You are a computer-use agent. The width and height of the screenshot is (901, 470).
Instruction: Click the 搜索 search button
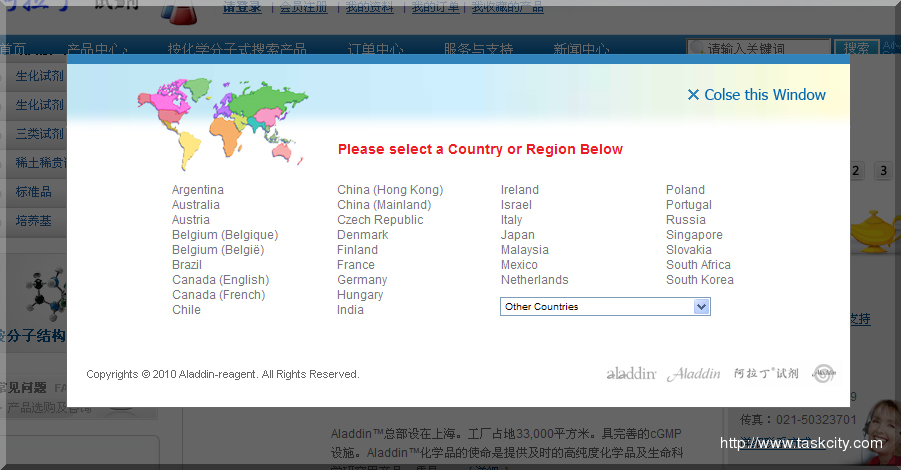coord(856,48)
